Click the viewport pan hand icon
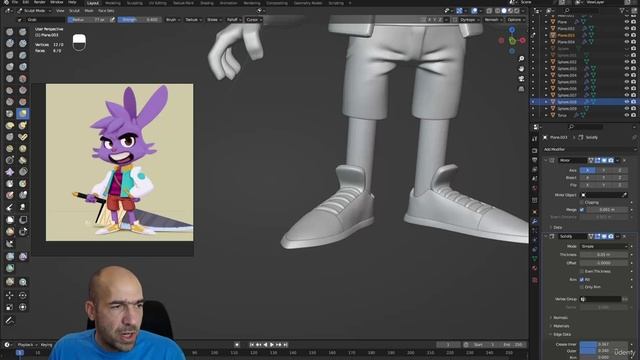This screenshot has width=640, height=360. 521,69
